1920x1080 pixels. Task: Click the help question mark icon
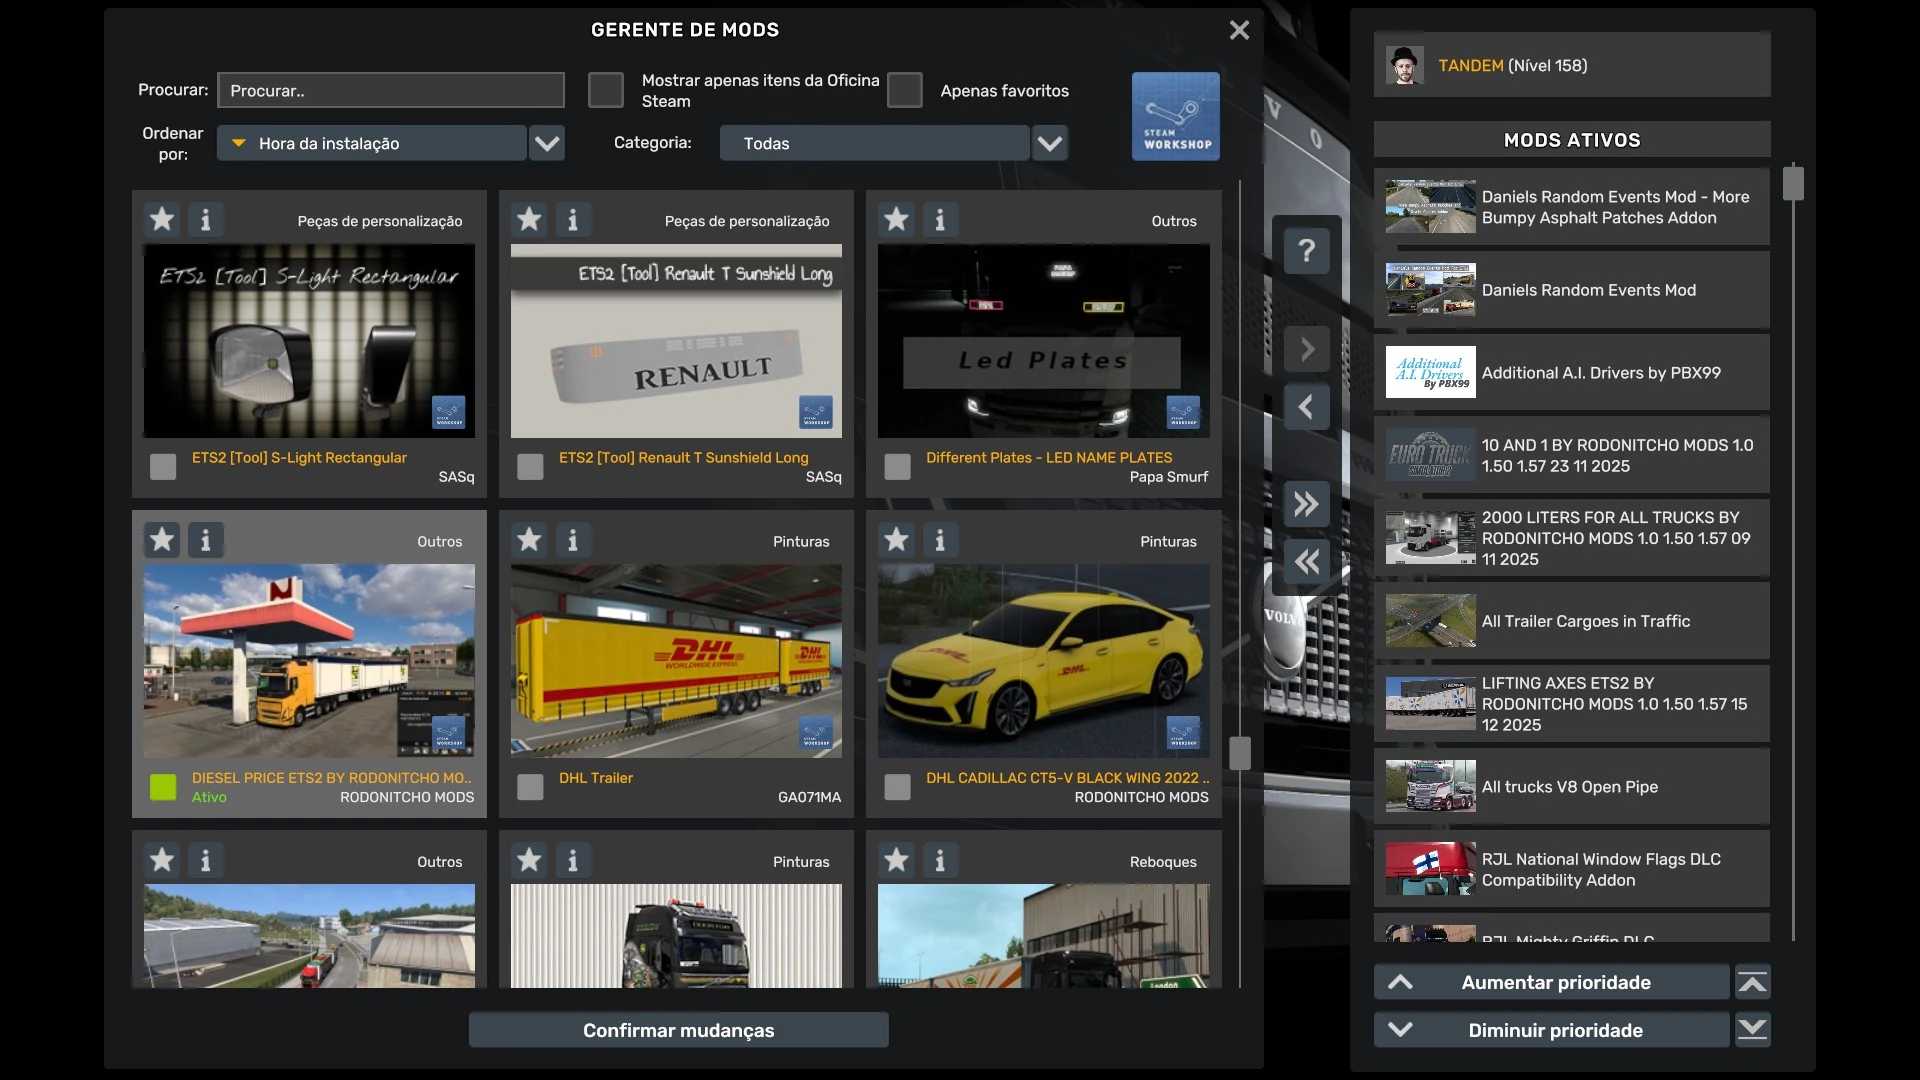point(1306,250)
